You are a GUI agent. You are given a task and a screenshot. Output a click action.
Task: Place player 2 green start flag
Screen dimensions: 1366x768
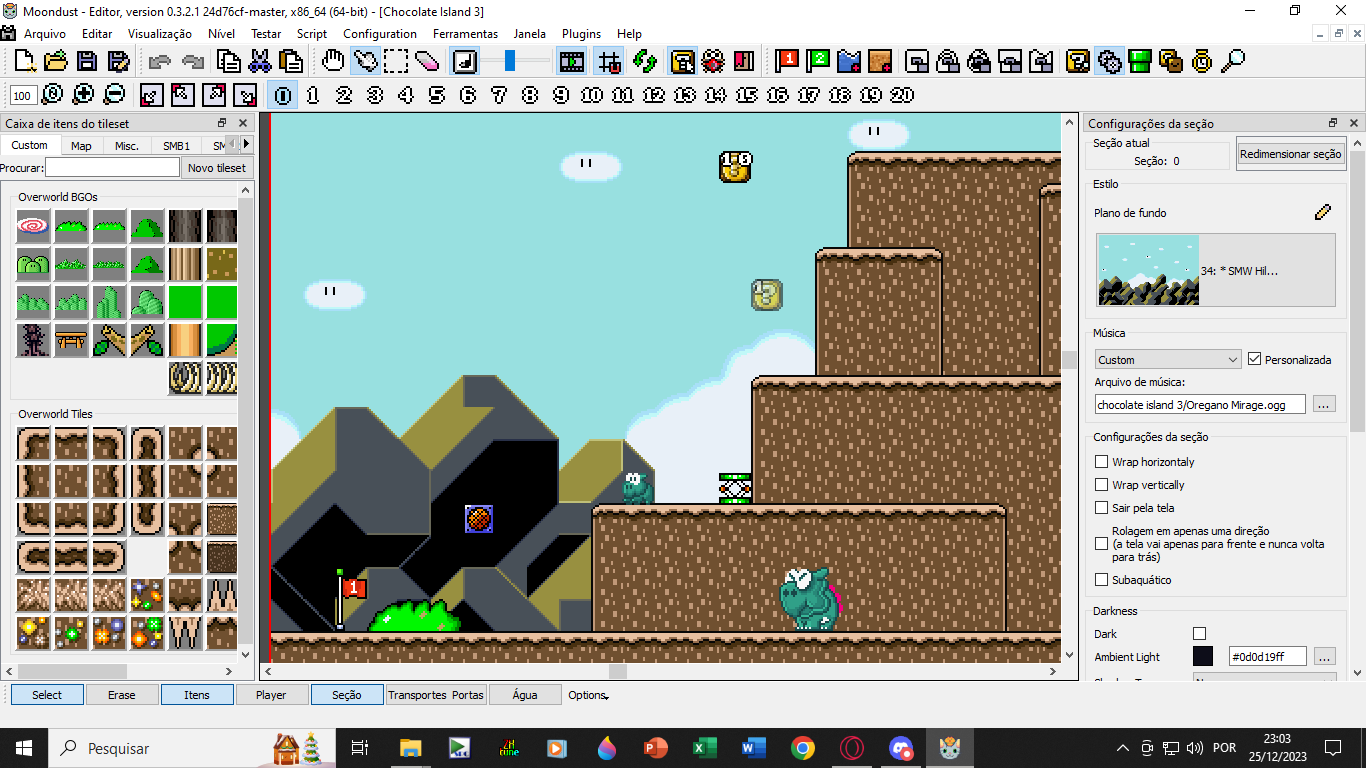point(819,61)
